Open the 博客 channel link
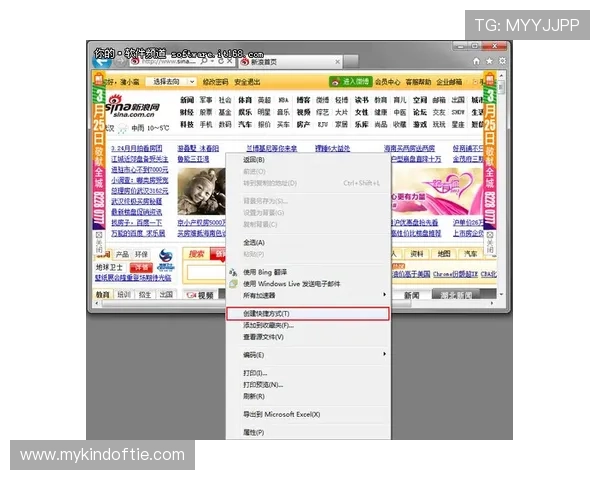600x480 pixels. (303, 100)
